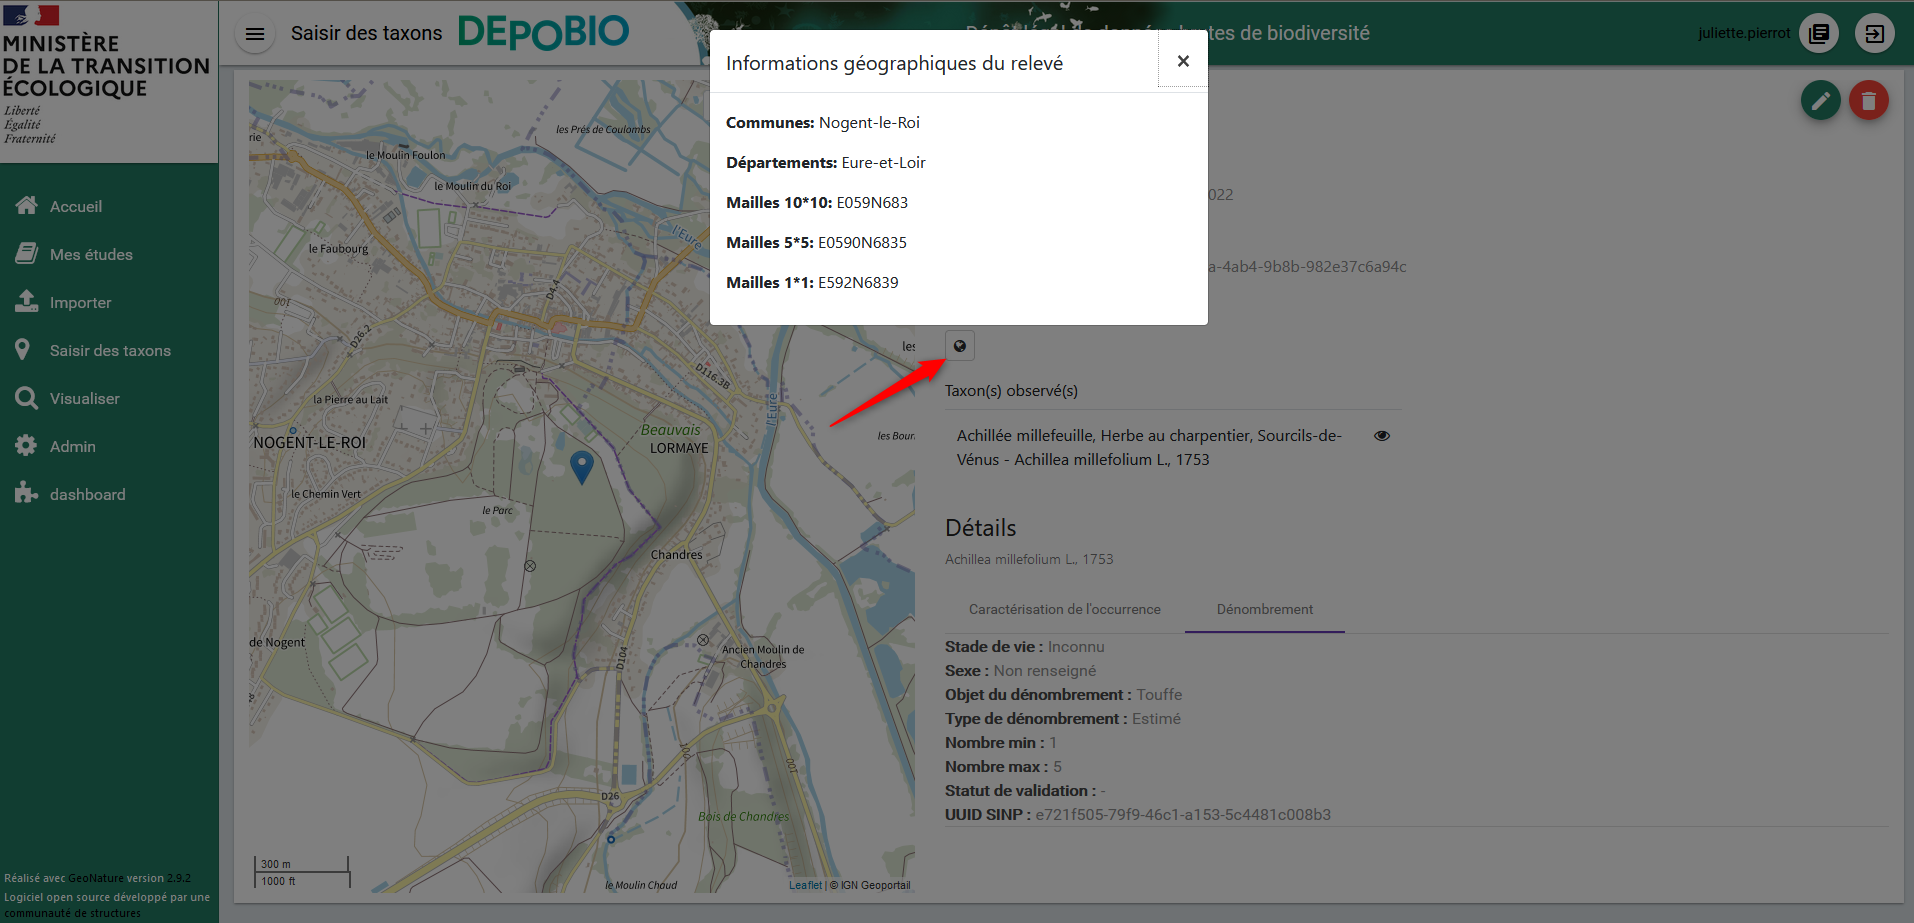Screen dimensions: 1914x923
Task: Open the documentation icon near username
Action: [x=1819, y=33]
